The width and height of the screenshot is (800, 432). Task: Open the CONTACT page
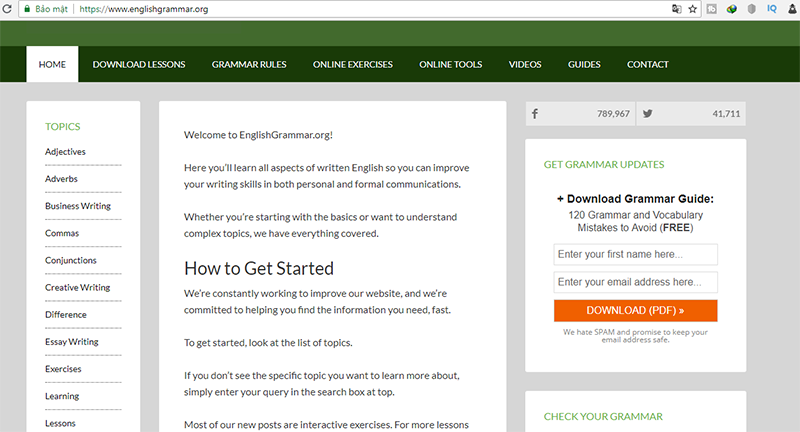pos(647,64)
